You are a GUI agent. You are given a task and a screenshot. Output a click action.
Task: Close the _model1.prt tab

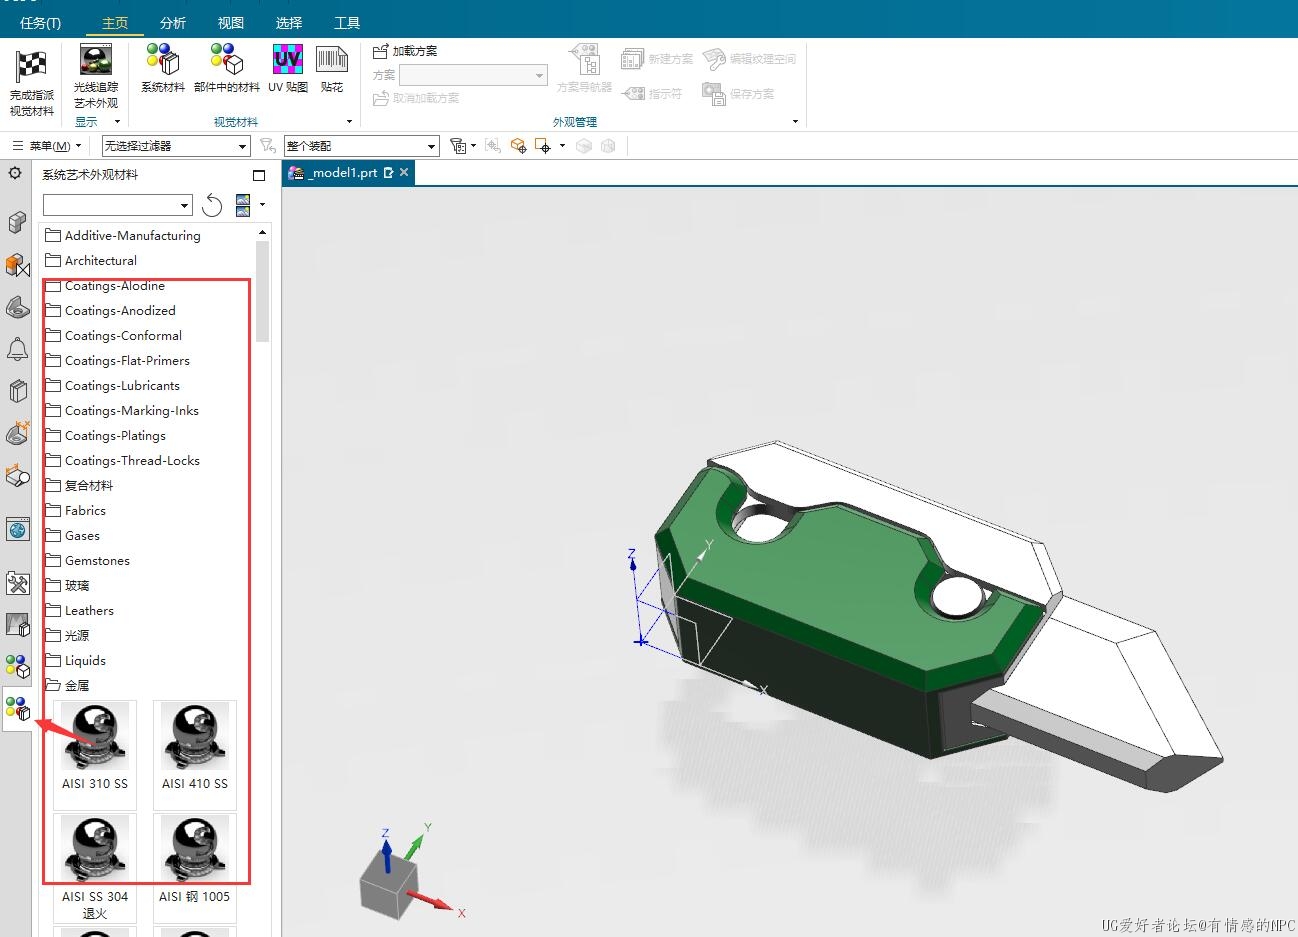[x=404, y=172]
